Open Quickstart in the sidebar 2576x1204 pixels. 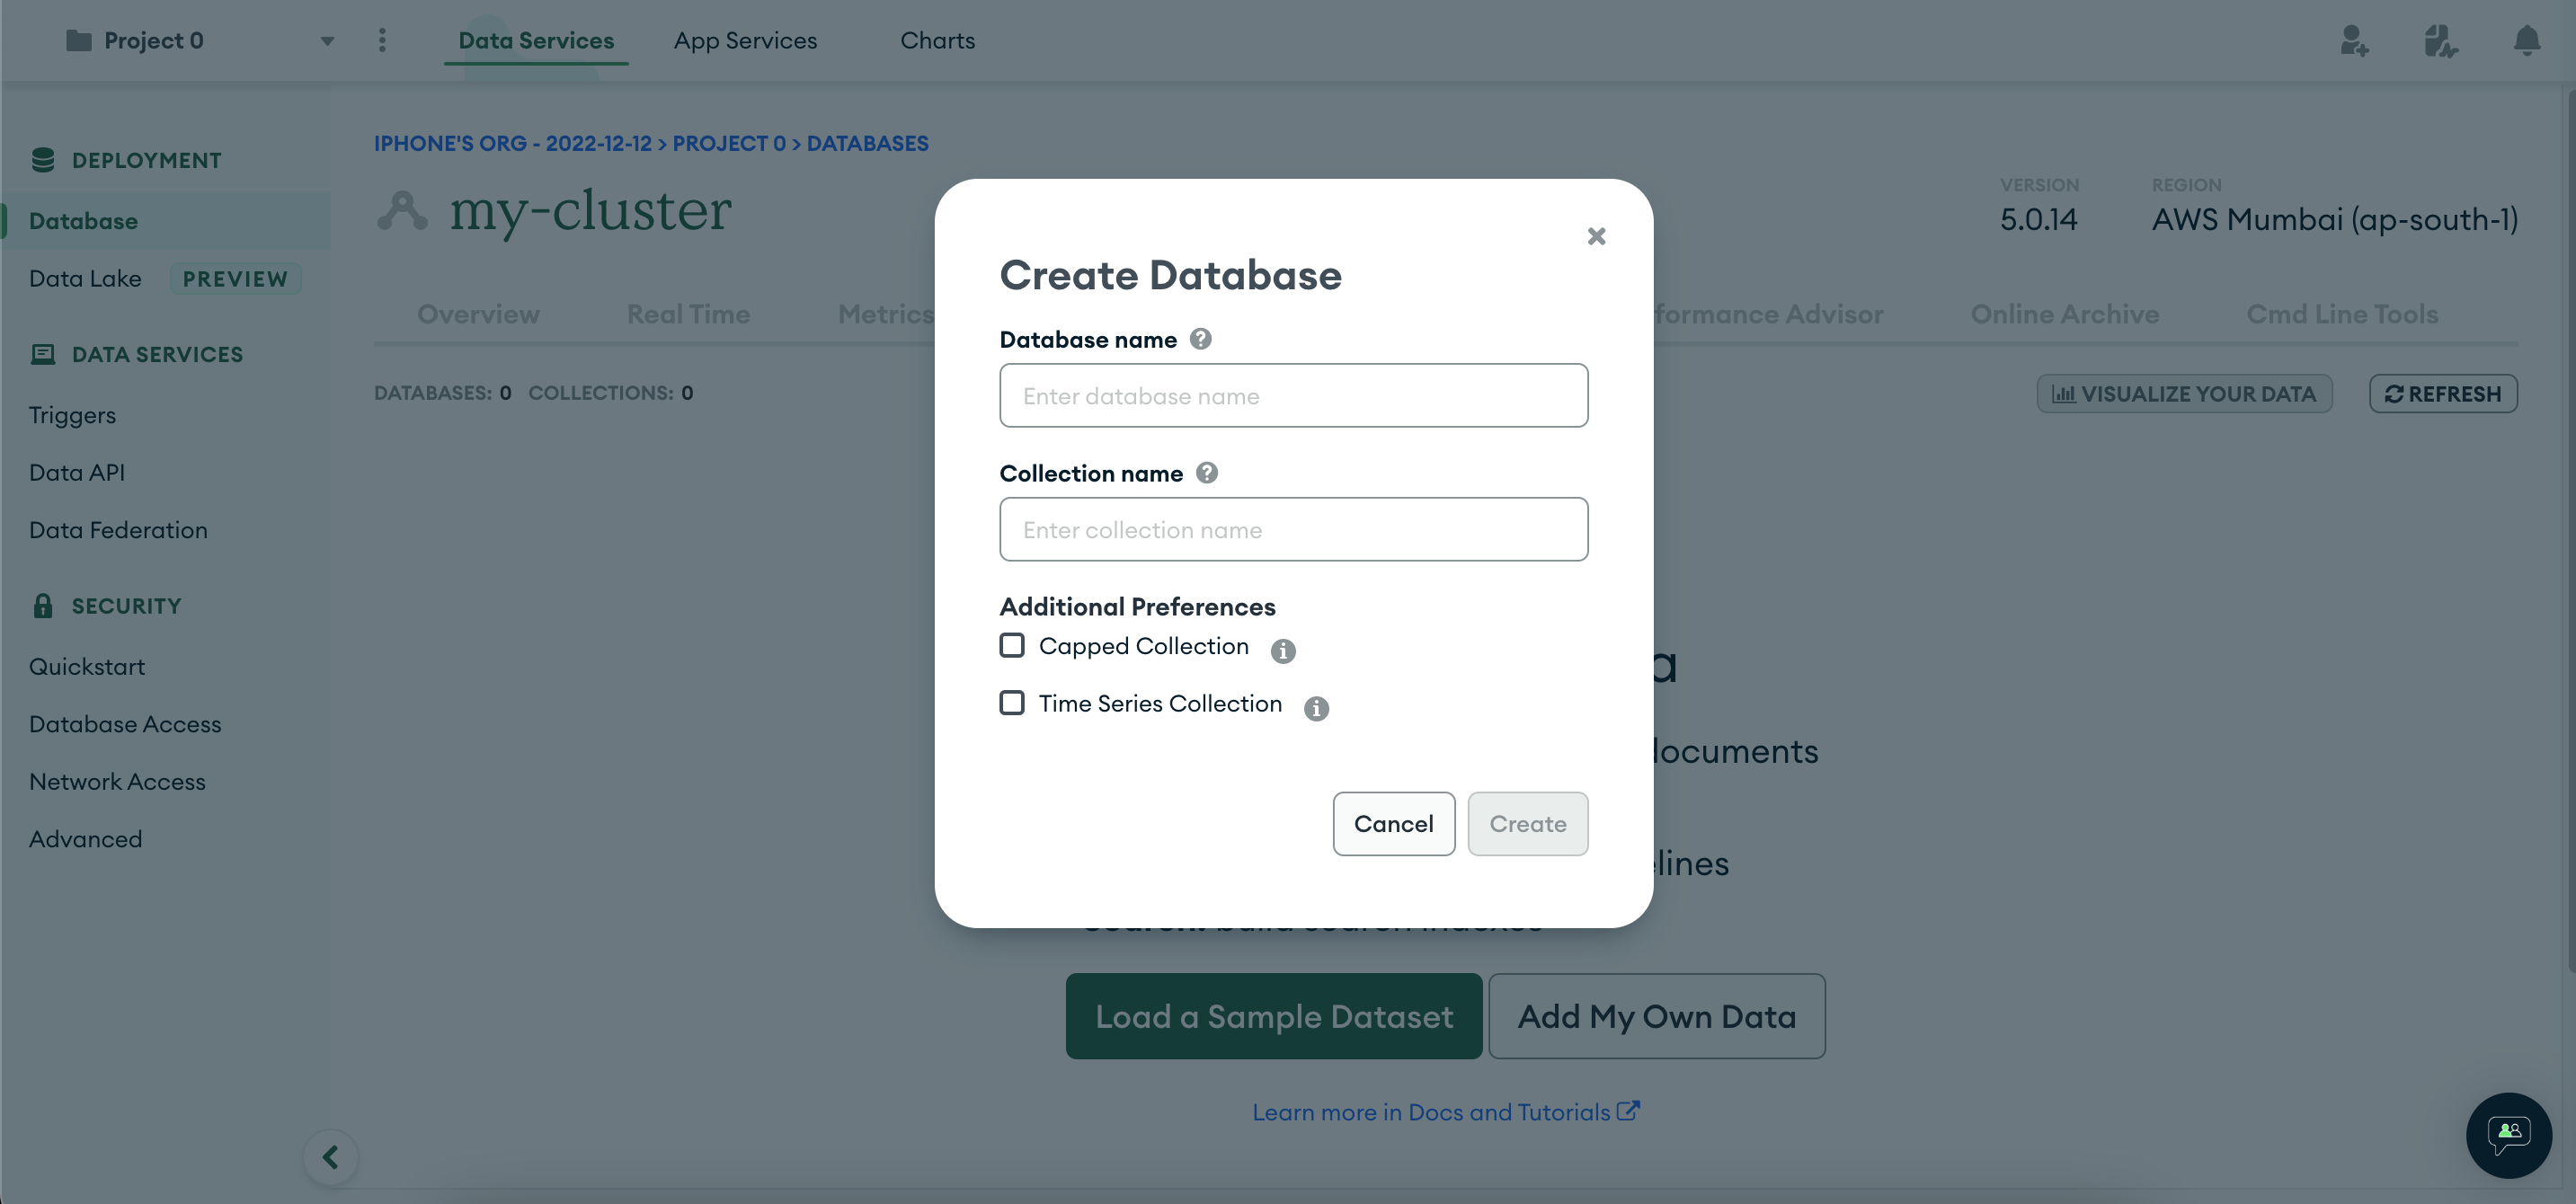point(87,666)
